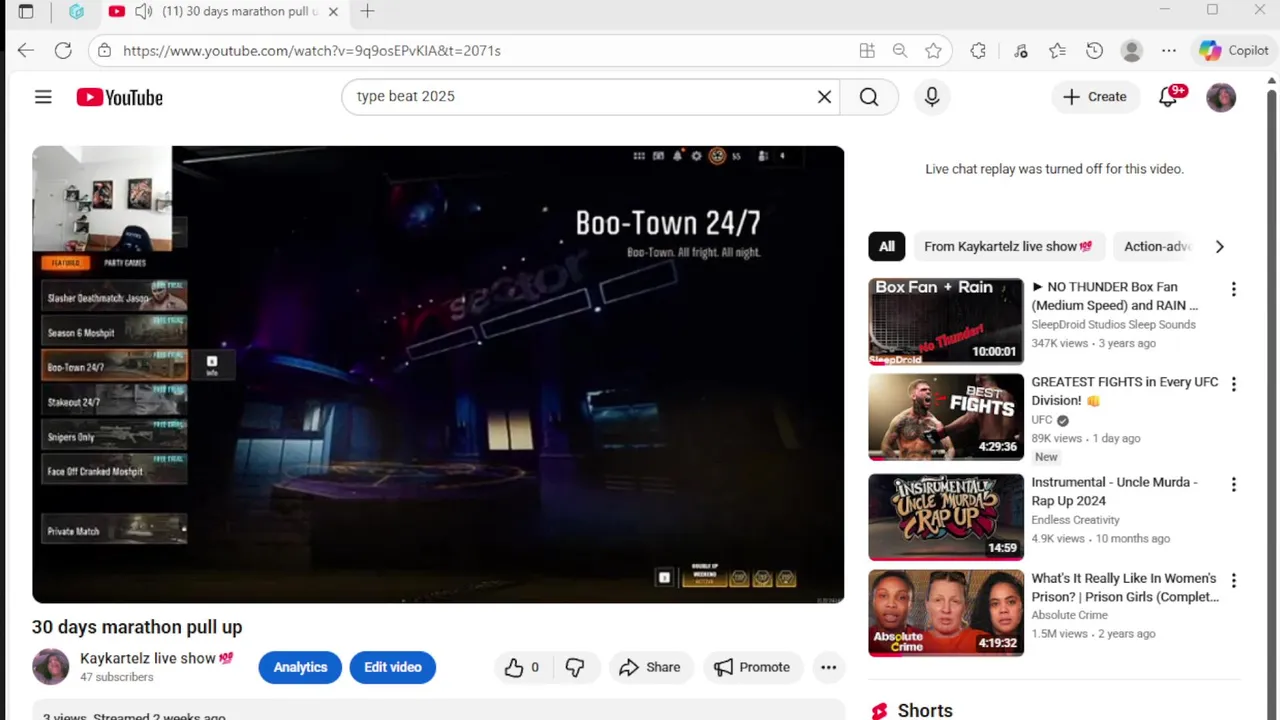Select the All filter chip
This screenshot has width=1280, height=720.
(887, 246)
